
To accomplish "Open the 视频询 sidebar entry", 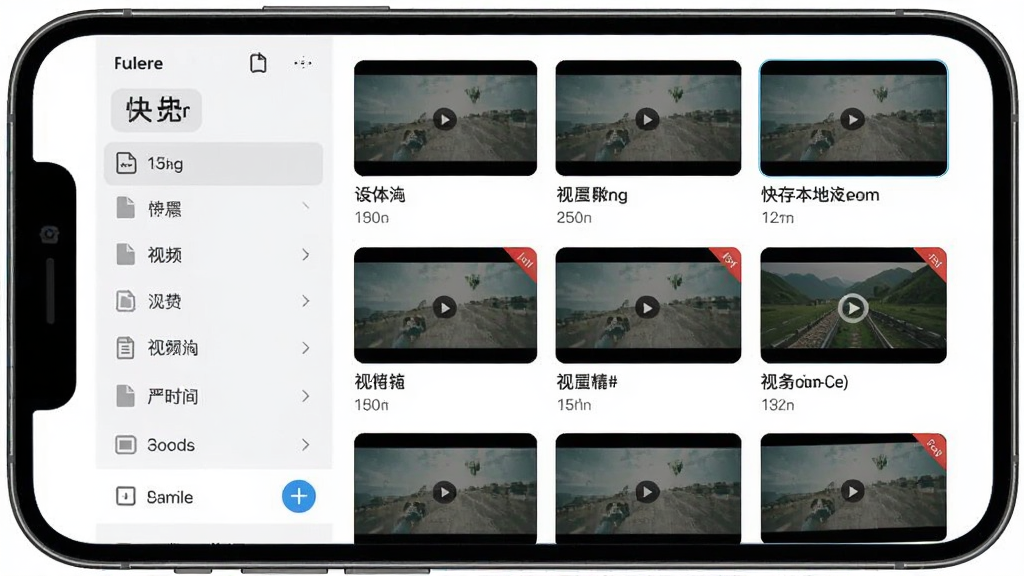I will pos(214,347).
